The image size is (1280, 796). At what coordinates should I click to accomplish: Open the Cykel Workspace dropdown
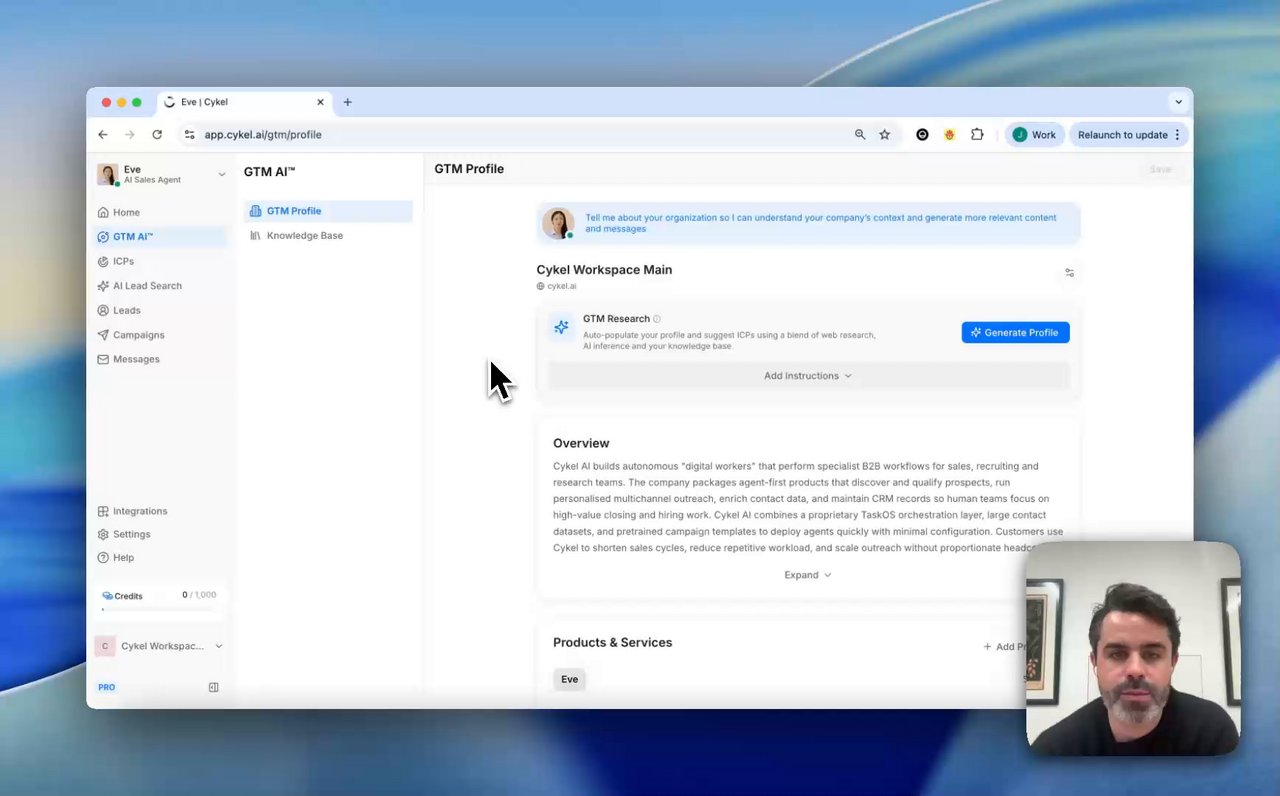click(x=160, y=646)
